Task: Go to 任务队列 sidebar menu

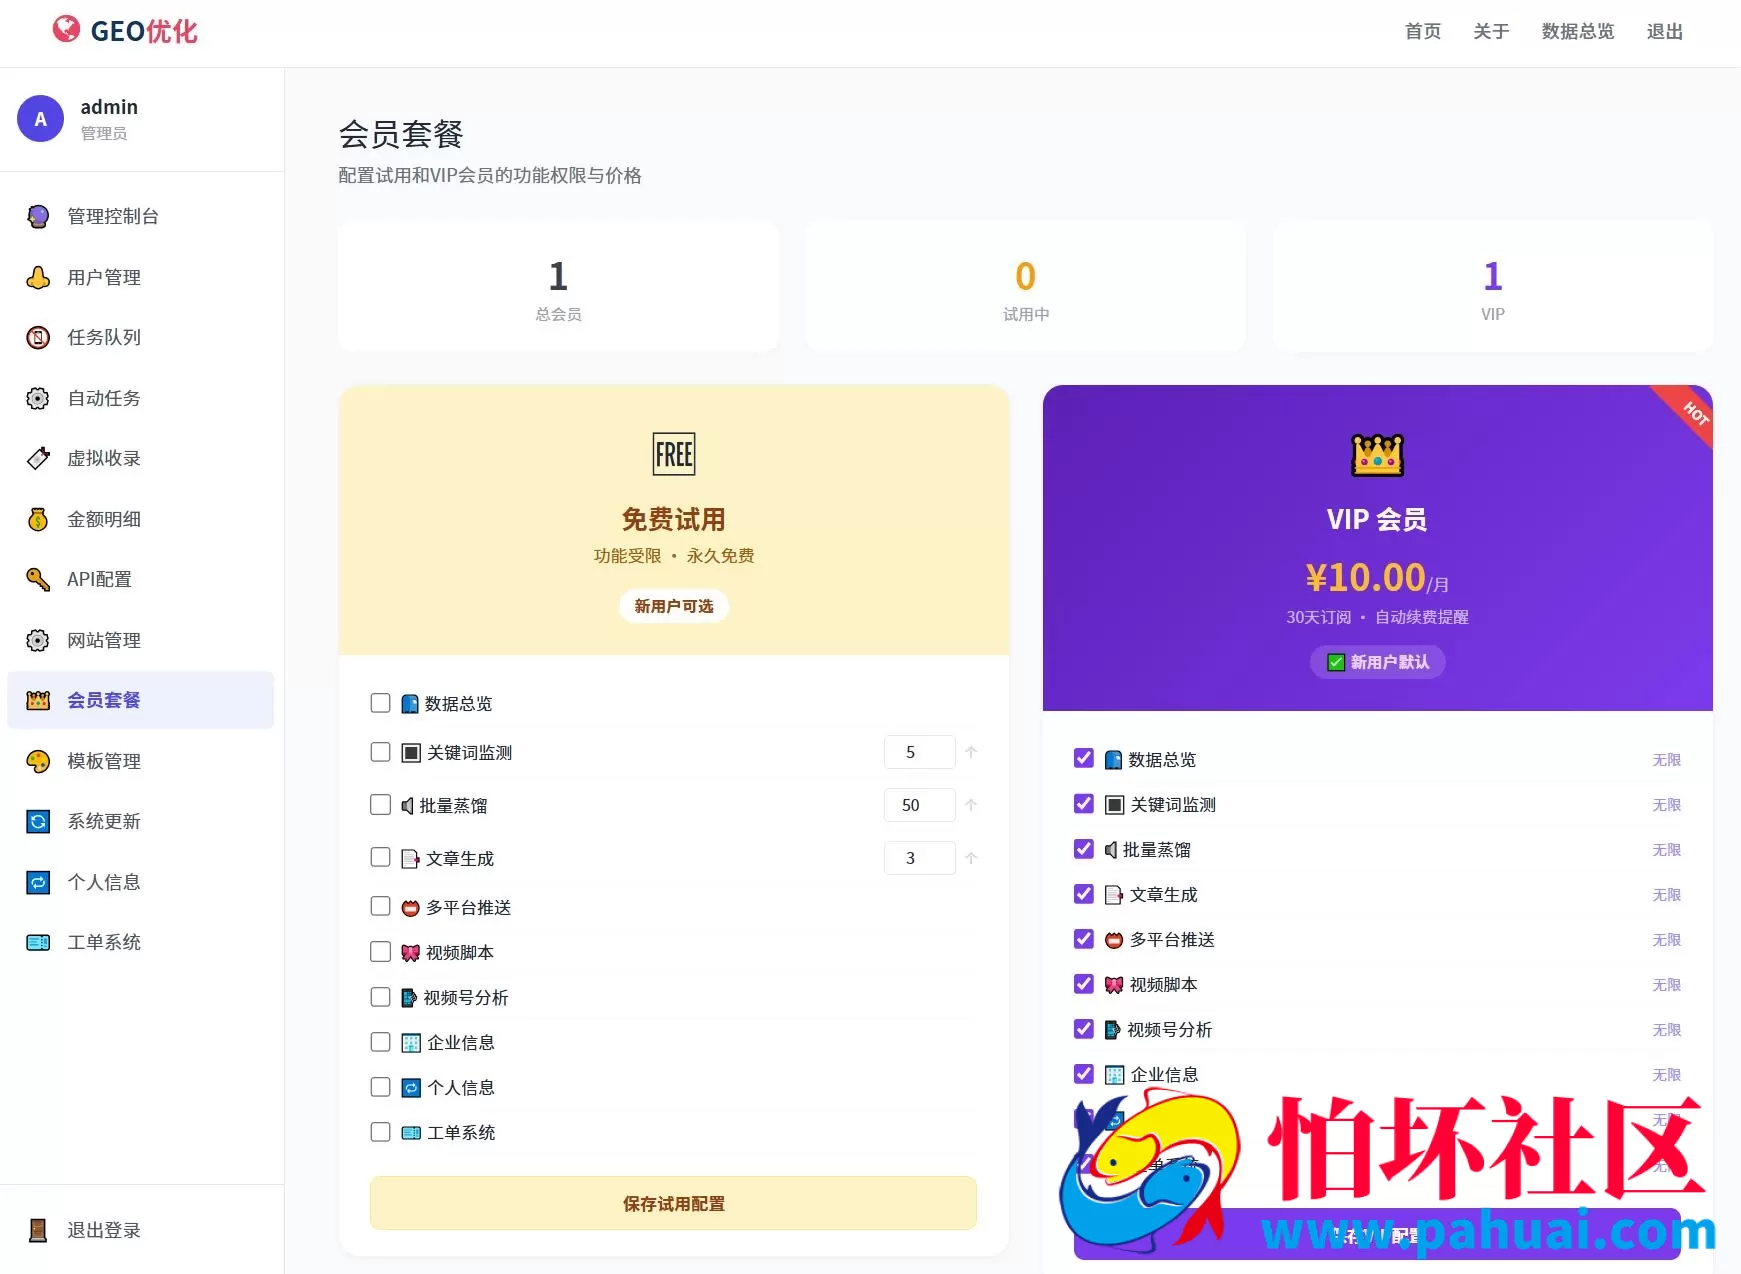Action: tap(140, 337)
